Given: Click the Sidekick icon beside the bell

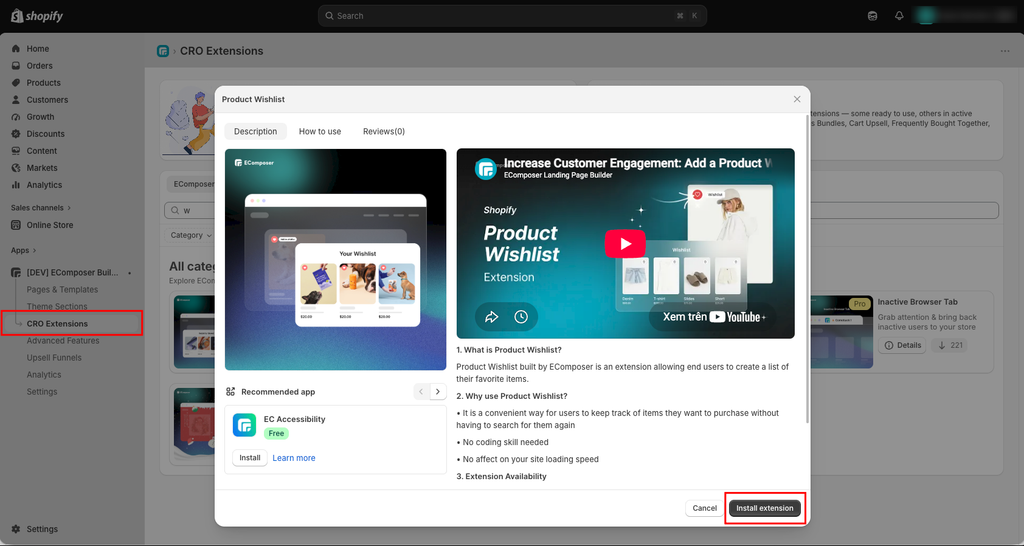Looking at the screenshot, I should (x=872, y=16).
